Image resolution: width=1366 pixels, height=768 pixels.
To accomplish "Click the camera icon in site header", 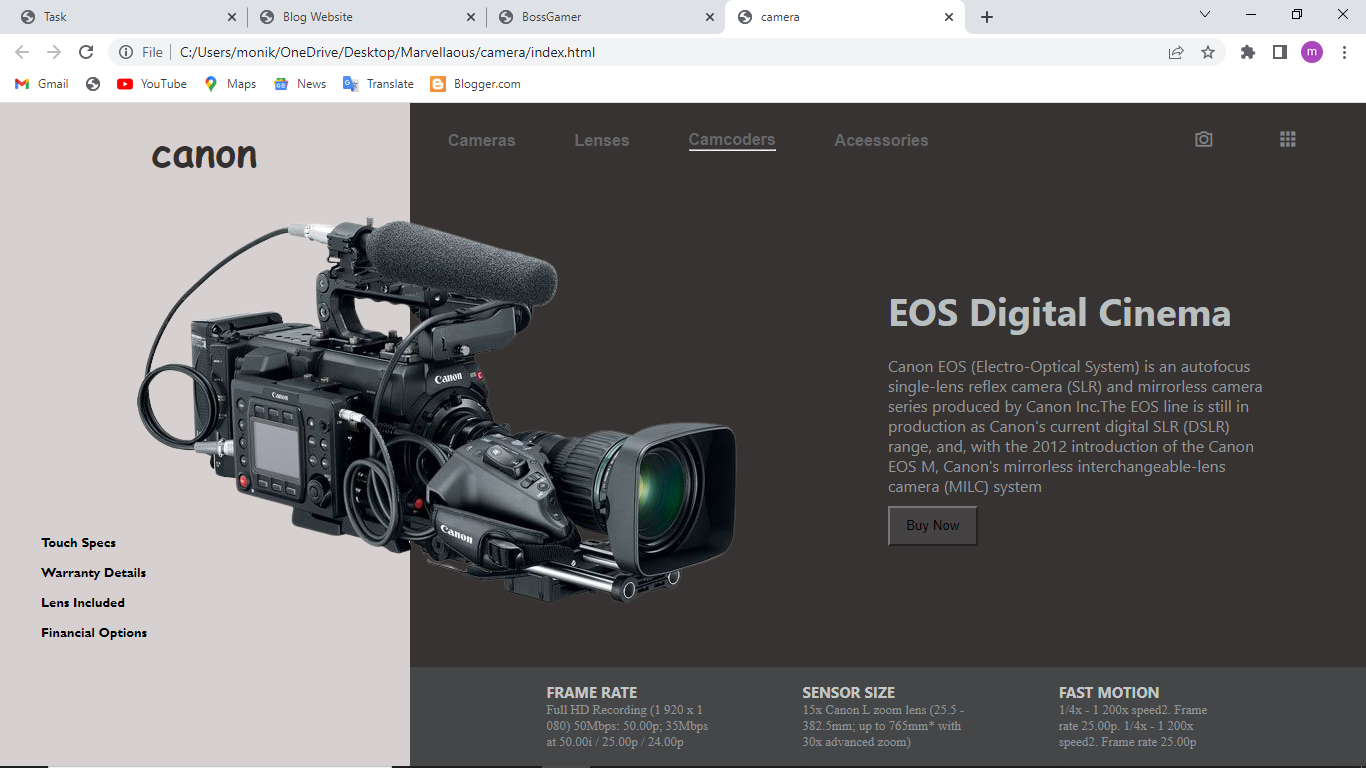I will pos(1204,140).
